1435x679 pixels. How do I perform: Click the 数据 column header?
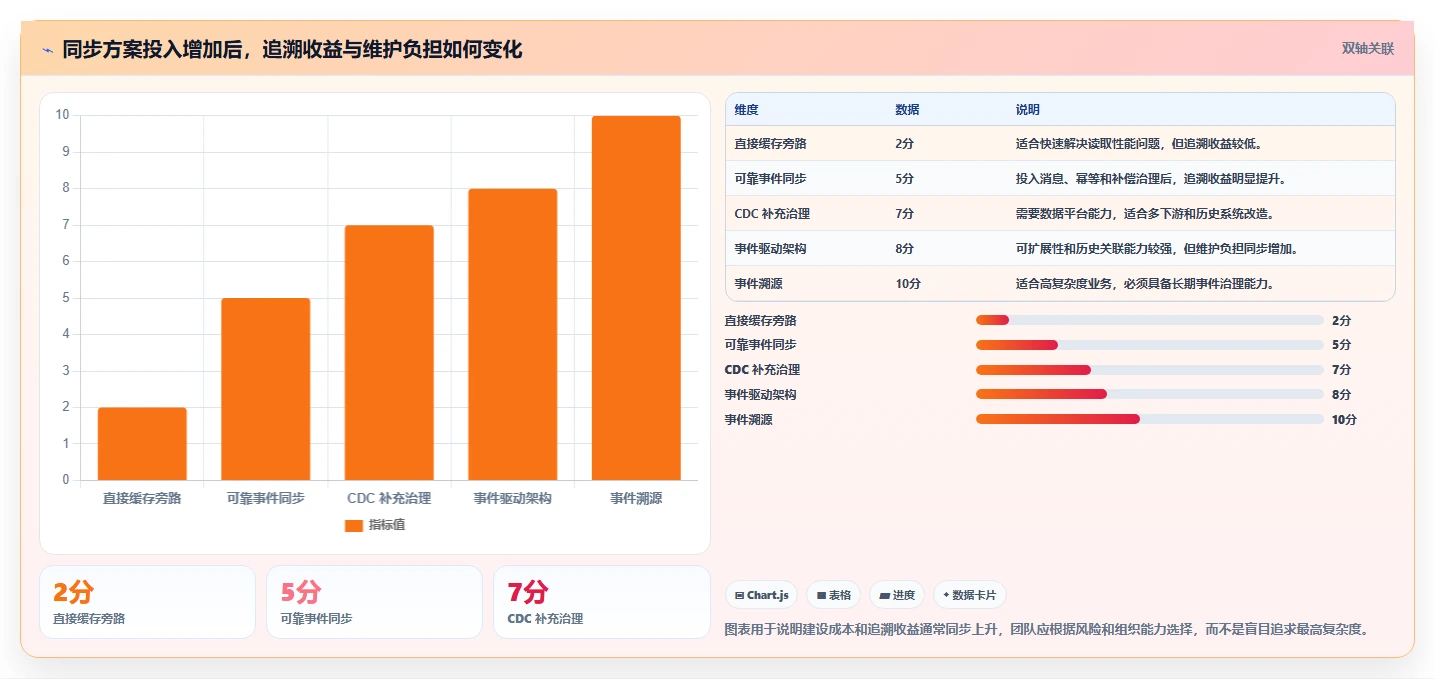tap(907, 110)
